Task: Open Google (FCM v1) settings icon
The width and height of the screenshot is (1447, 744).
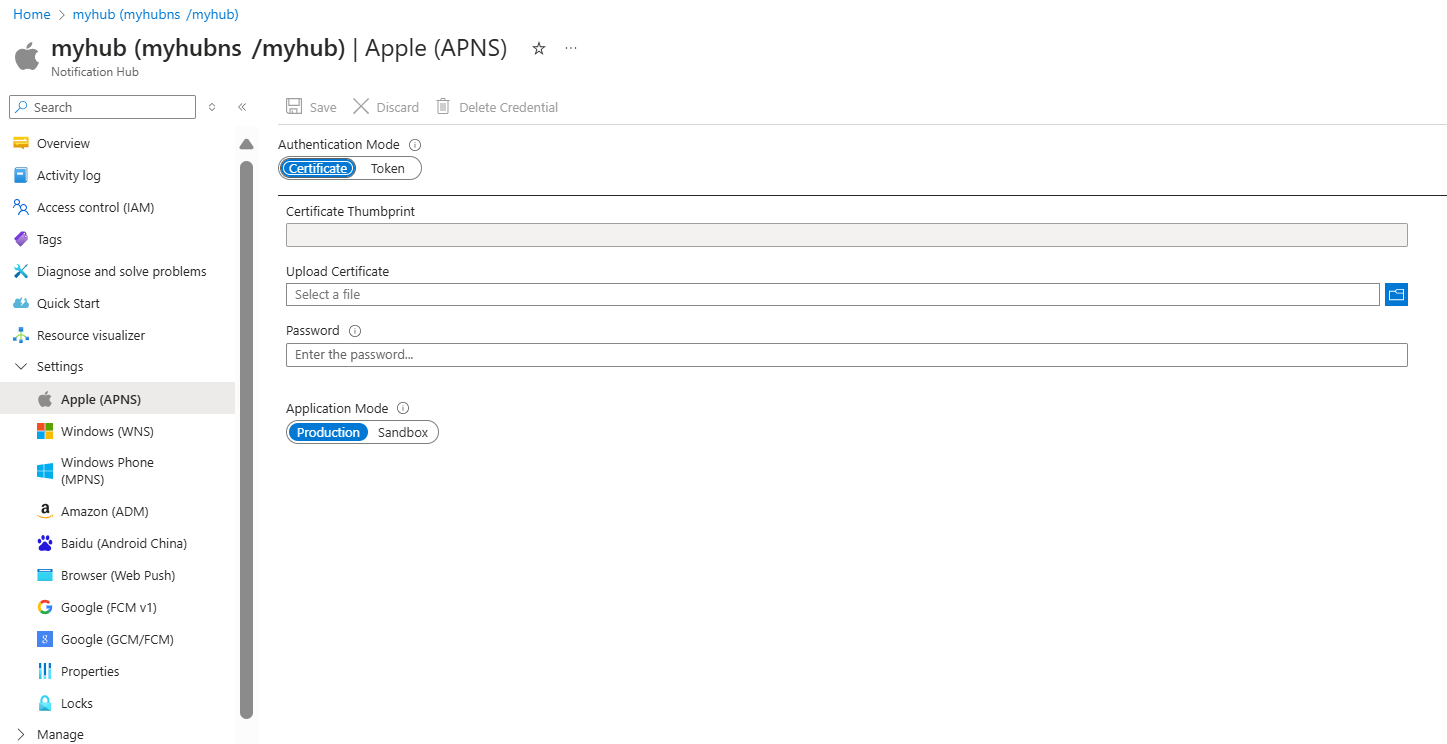Action: [44, 606]
